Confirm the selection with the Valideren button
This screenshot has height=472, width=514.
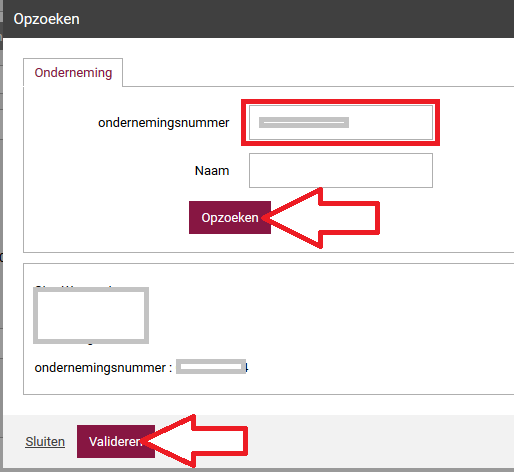click(x=116, y=441)
